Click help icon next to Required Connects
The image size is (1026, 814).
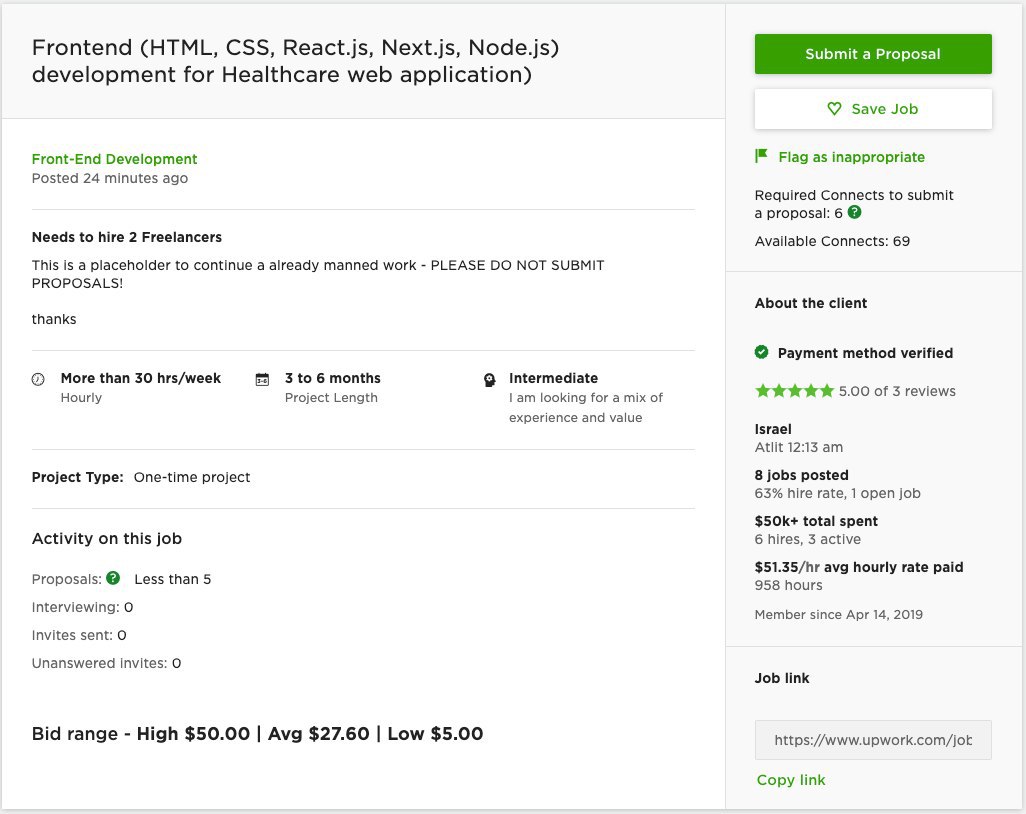pyautogui.click(x=855, y=212)
